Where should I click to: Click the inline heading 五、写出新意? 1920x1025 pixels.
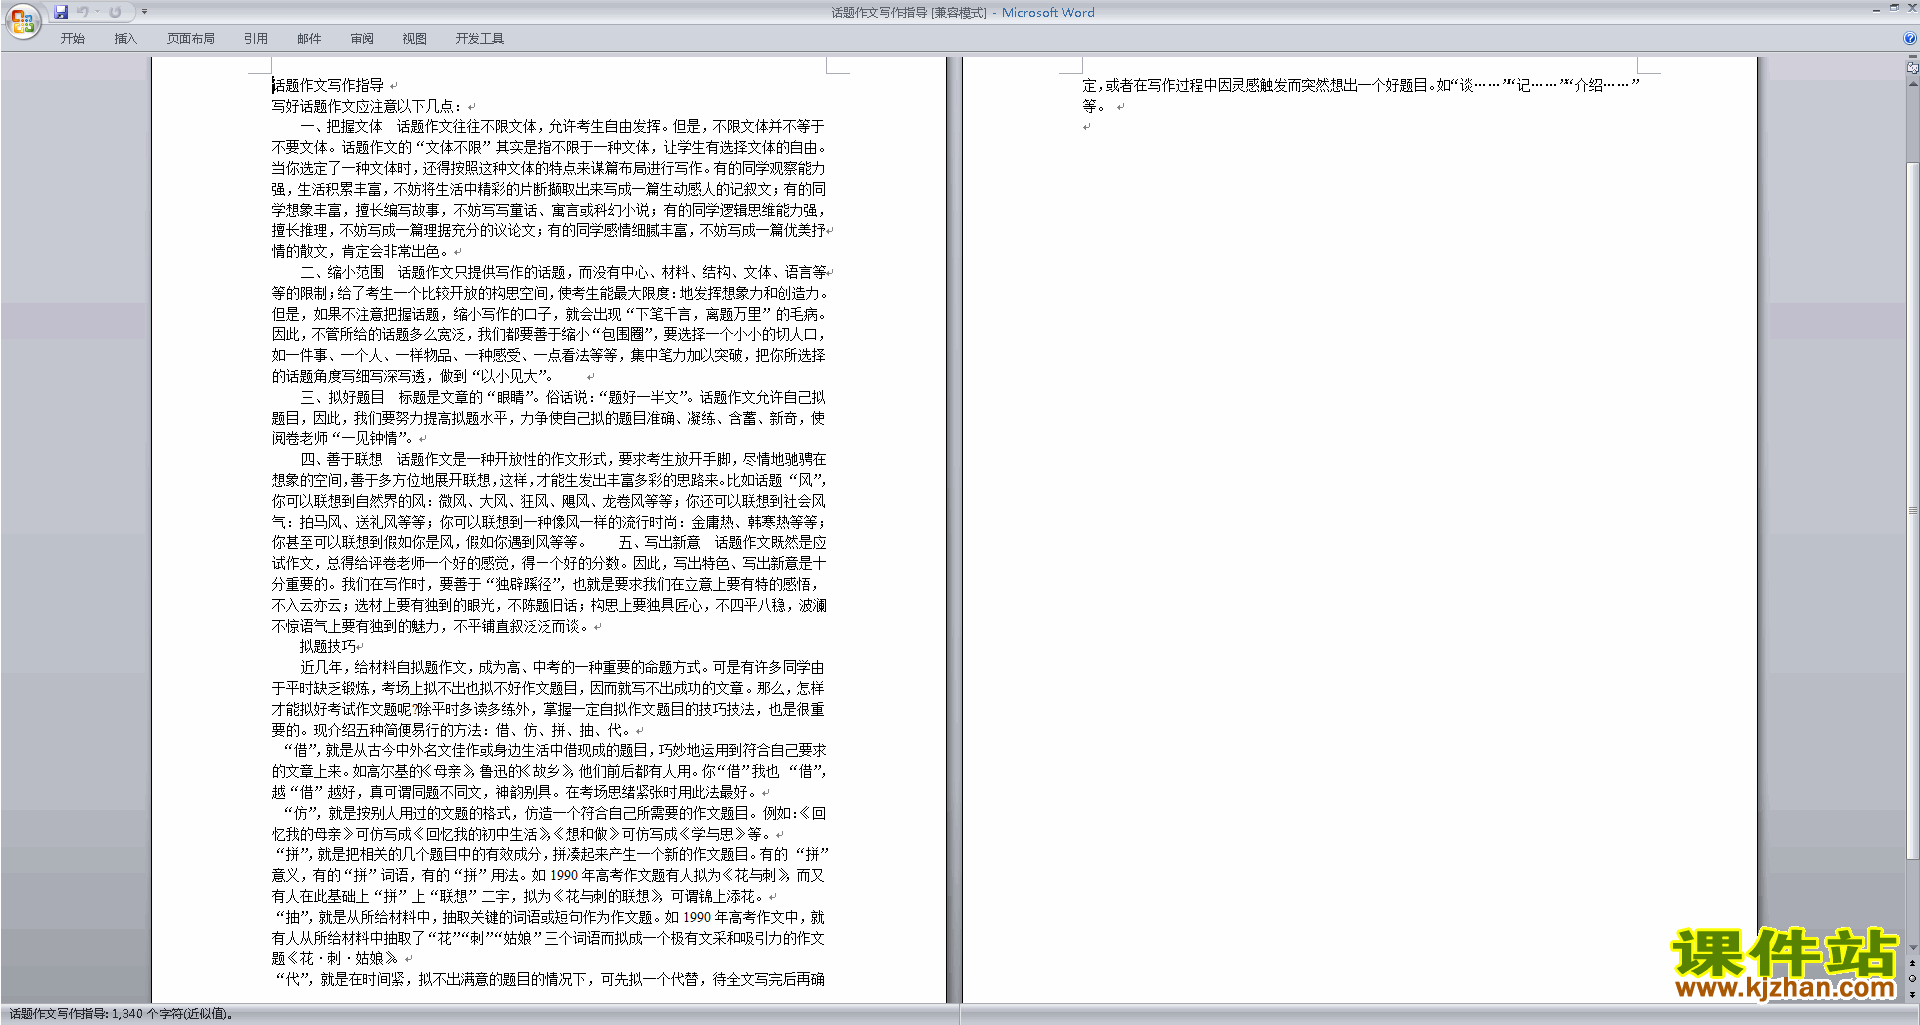[659, 542]
